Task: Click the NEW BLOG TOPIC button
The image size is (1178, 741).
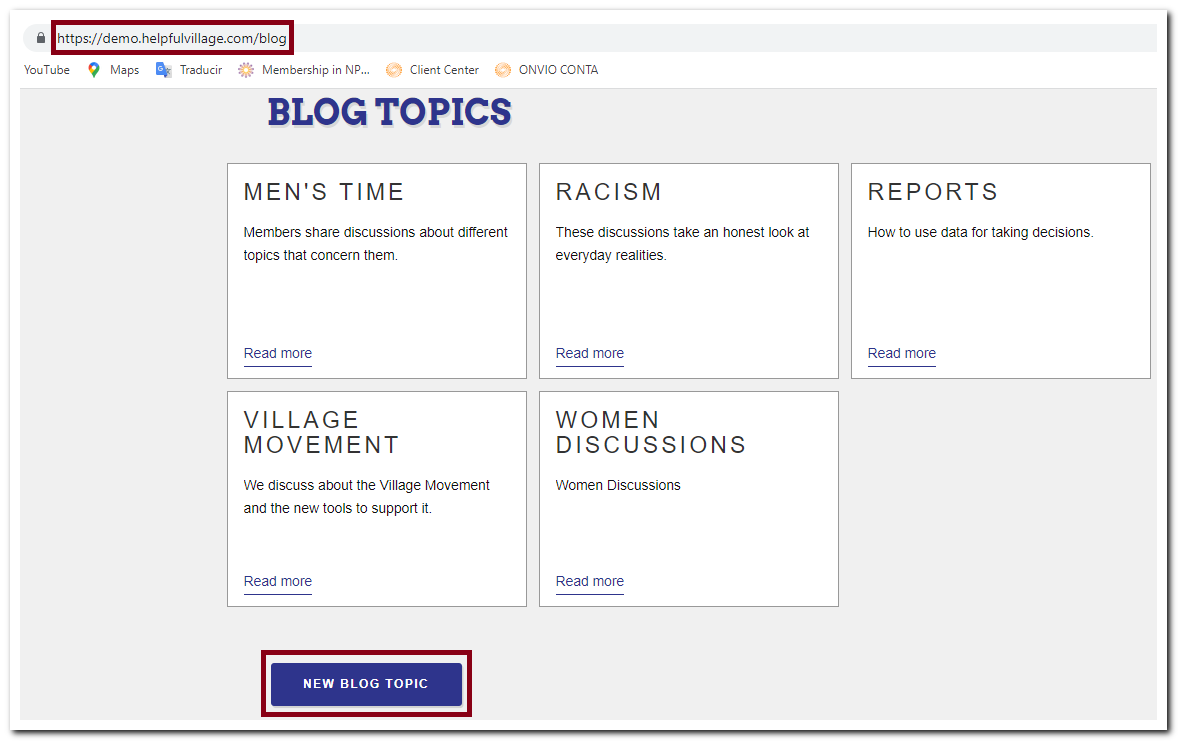Action: pos(366,684)
